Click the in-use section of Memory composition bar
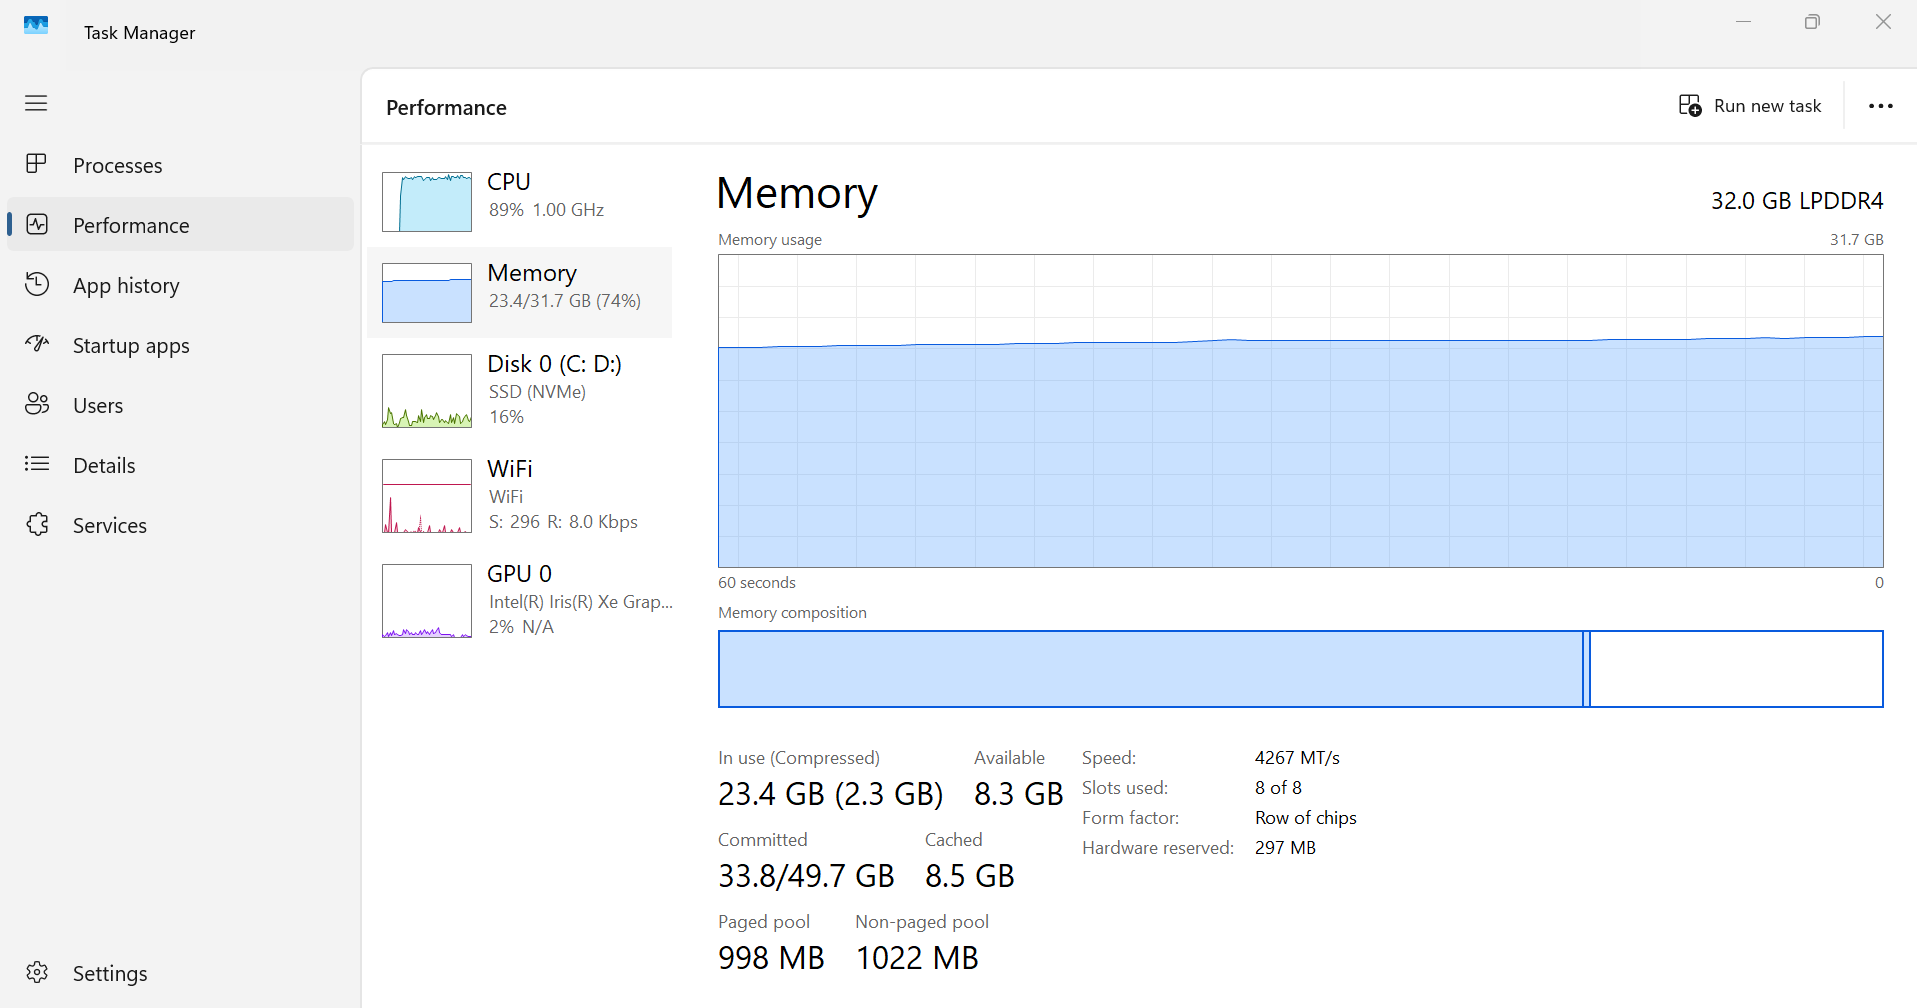The height and width of the screenshot is (1008, 1917). pos(1150,669)
